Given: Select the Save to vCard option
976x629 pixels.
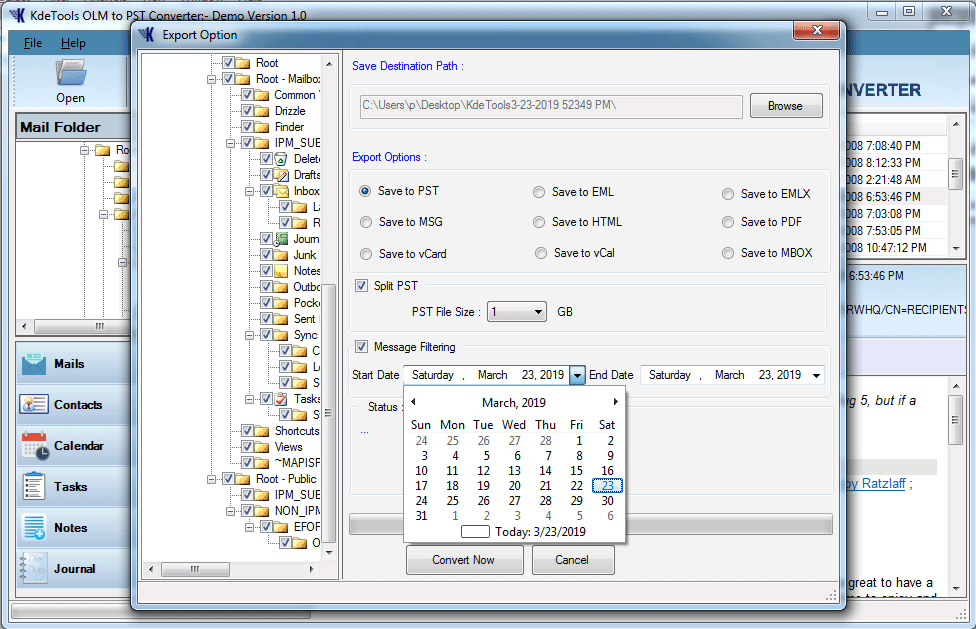Looking at the screenshot, I should (366, 254).
